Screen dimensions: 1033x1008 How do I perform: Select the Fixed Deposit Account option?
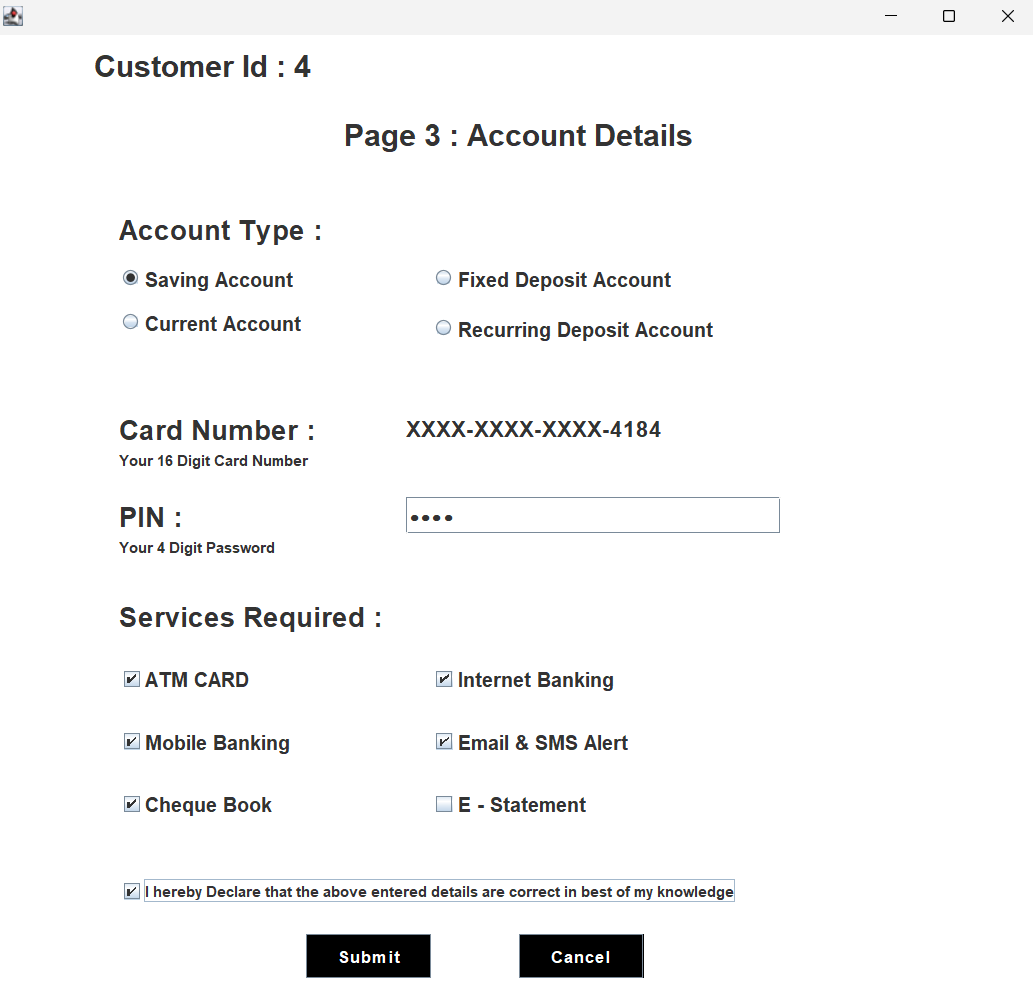click(443, 277)
